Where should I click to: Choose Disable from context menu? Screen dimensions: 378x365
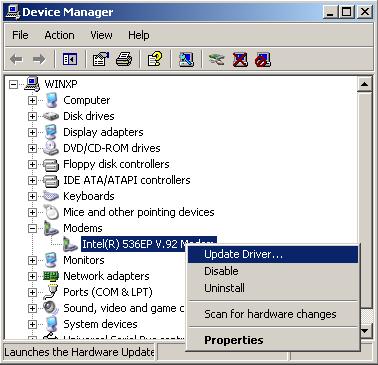point(273,271)
